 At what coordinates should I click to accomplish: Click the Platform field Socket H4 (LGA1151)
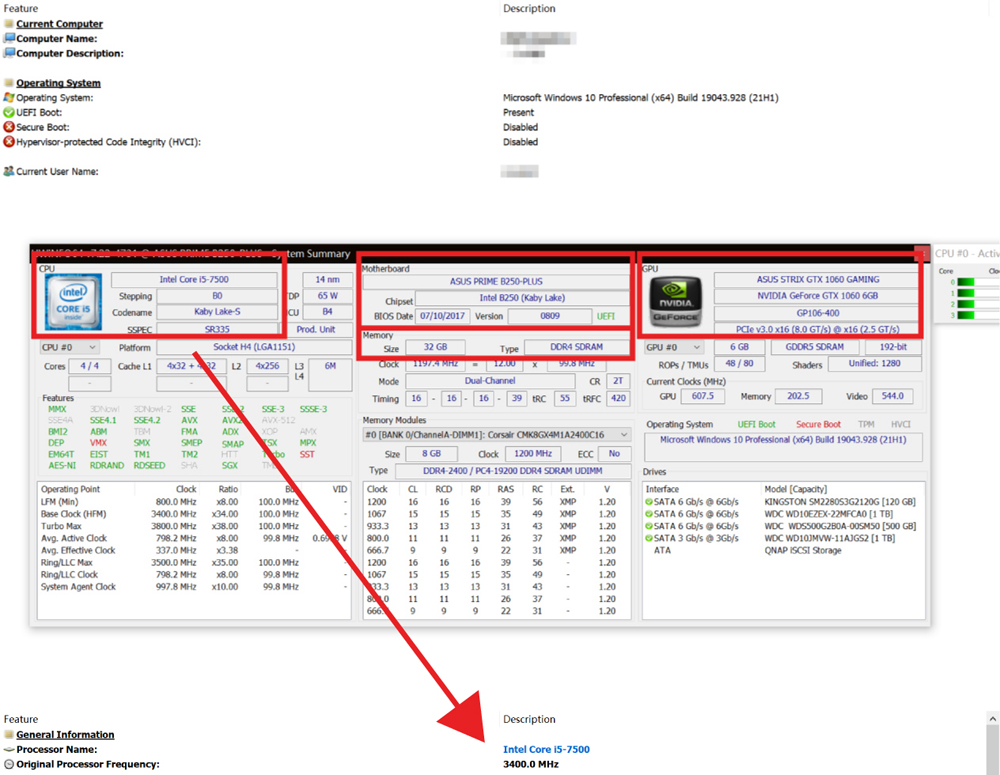click(254, 347)
